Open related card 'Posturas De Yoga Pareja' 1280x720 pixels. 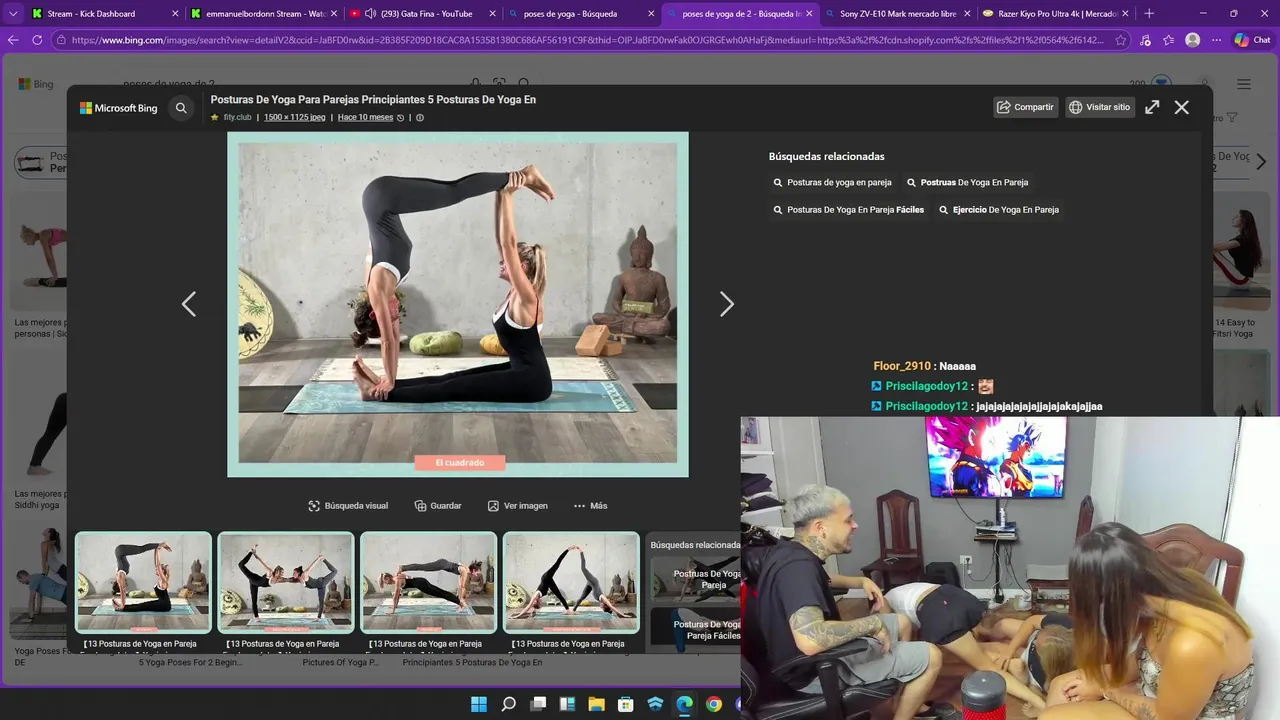(x=696, y=579)
